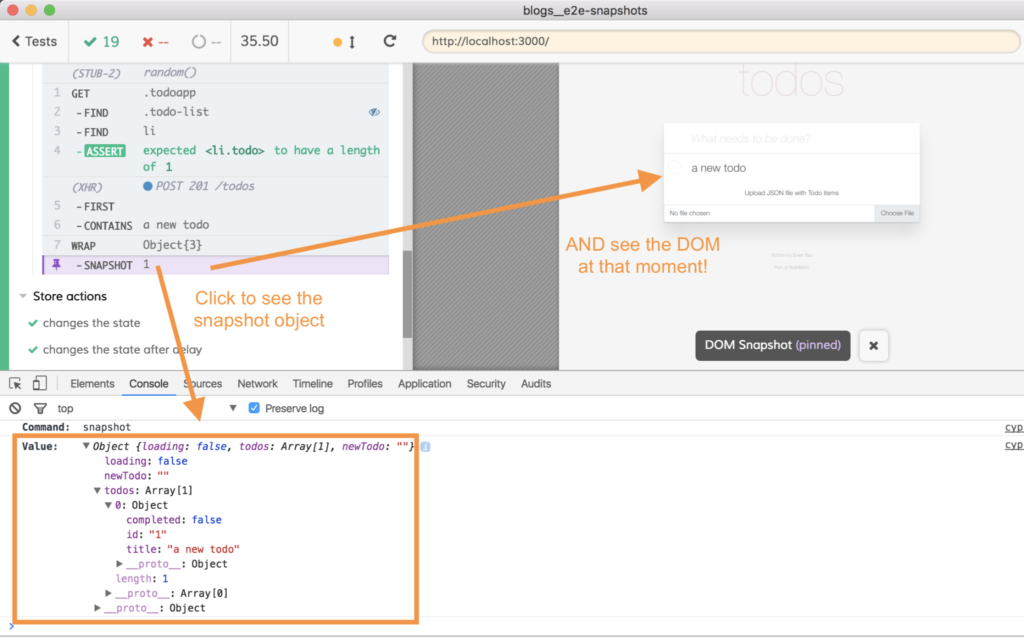Open the Elements tab

(x=92, y=383)
